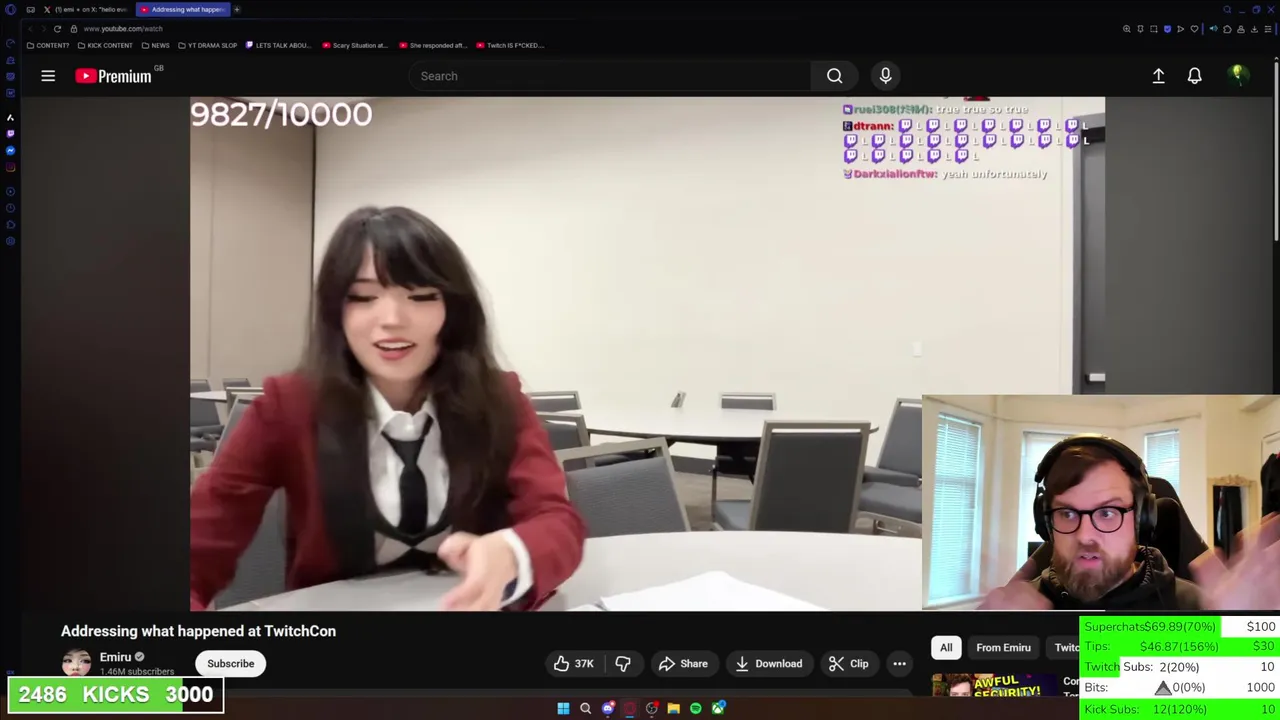The image size is (1280, 720).
Task: Click the YouTube Premium logo
Action: [x=113, y=76]
